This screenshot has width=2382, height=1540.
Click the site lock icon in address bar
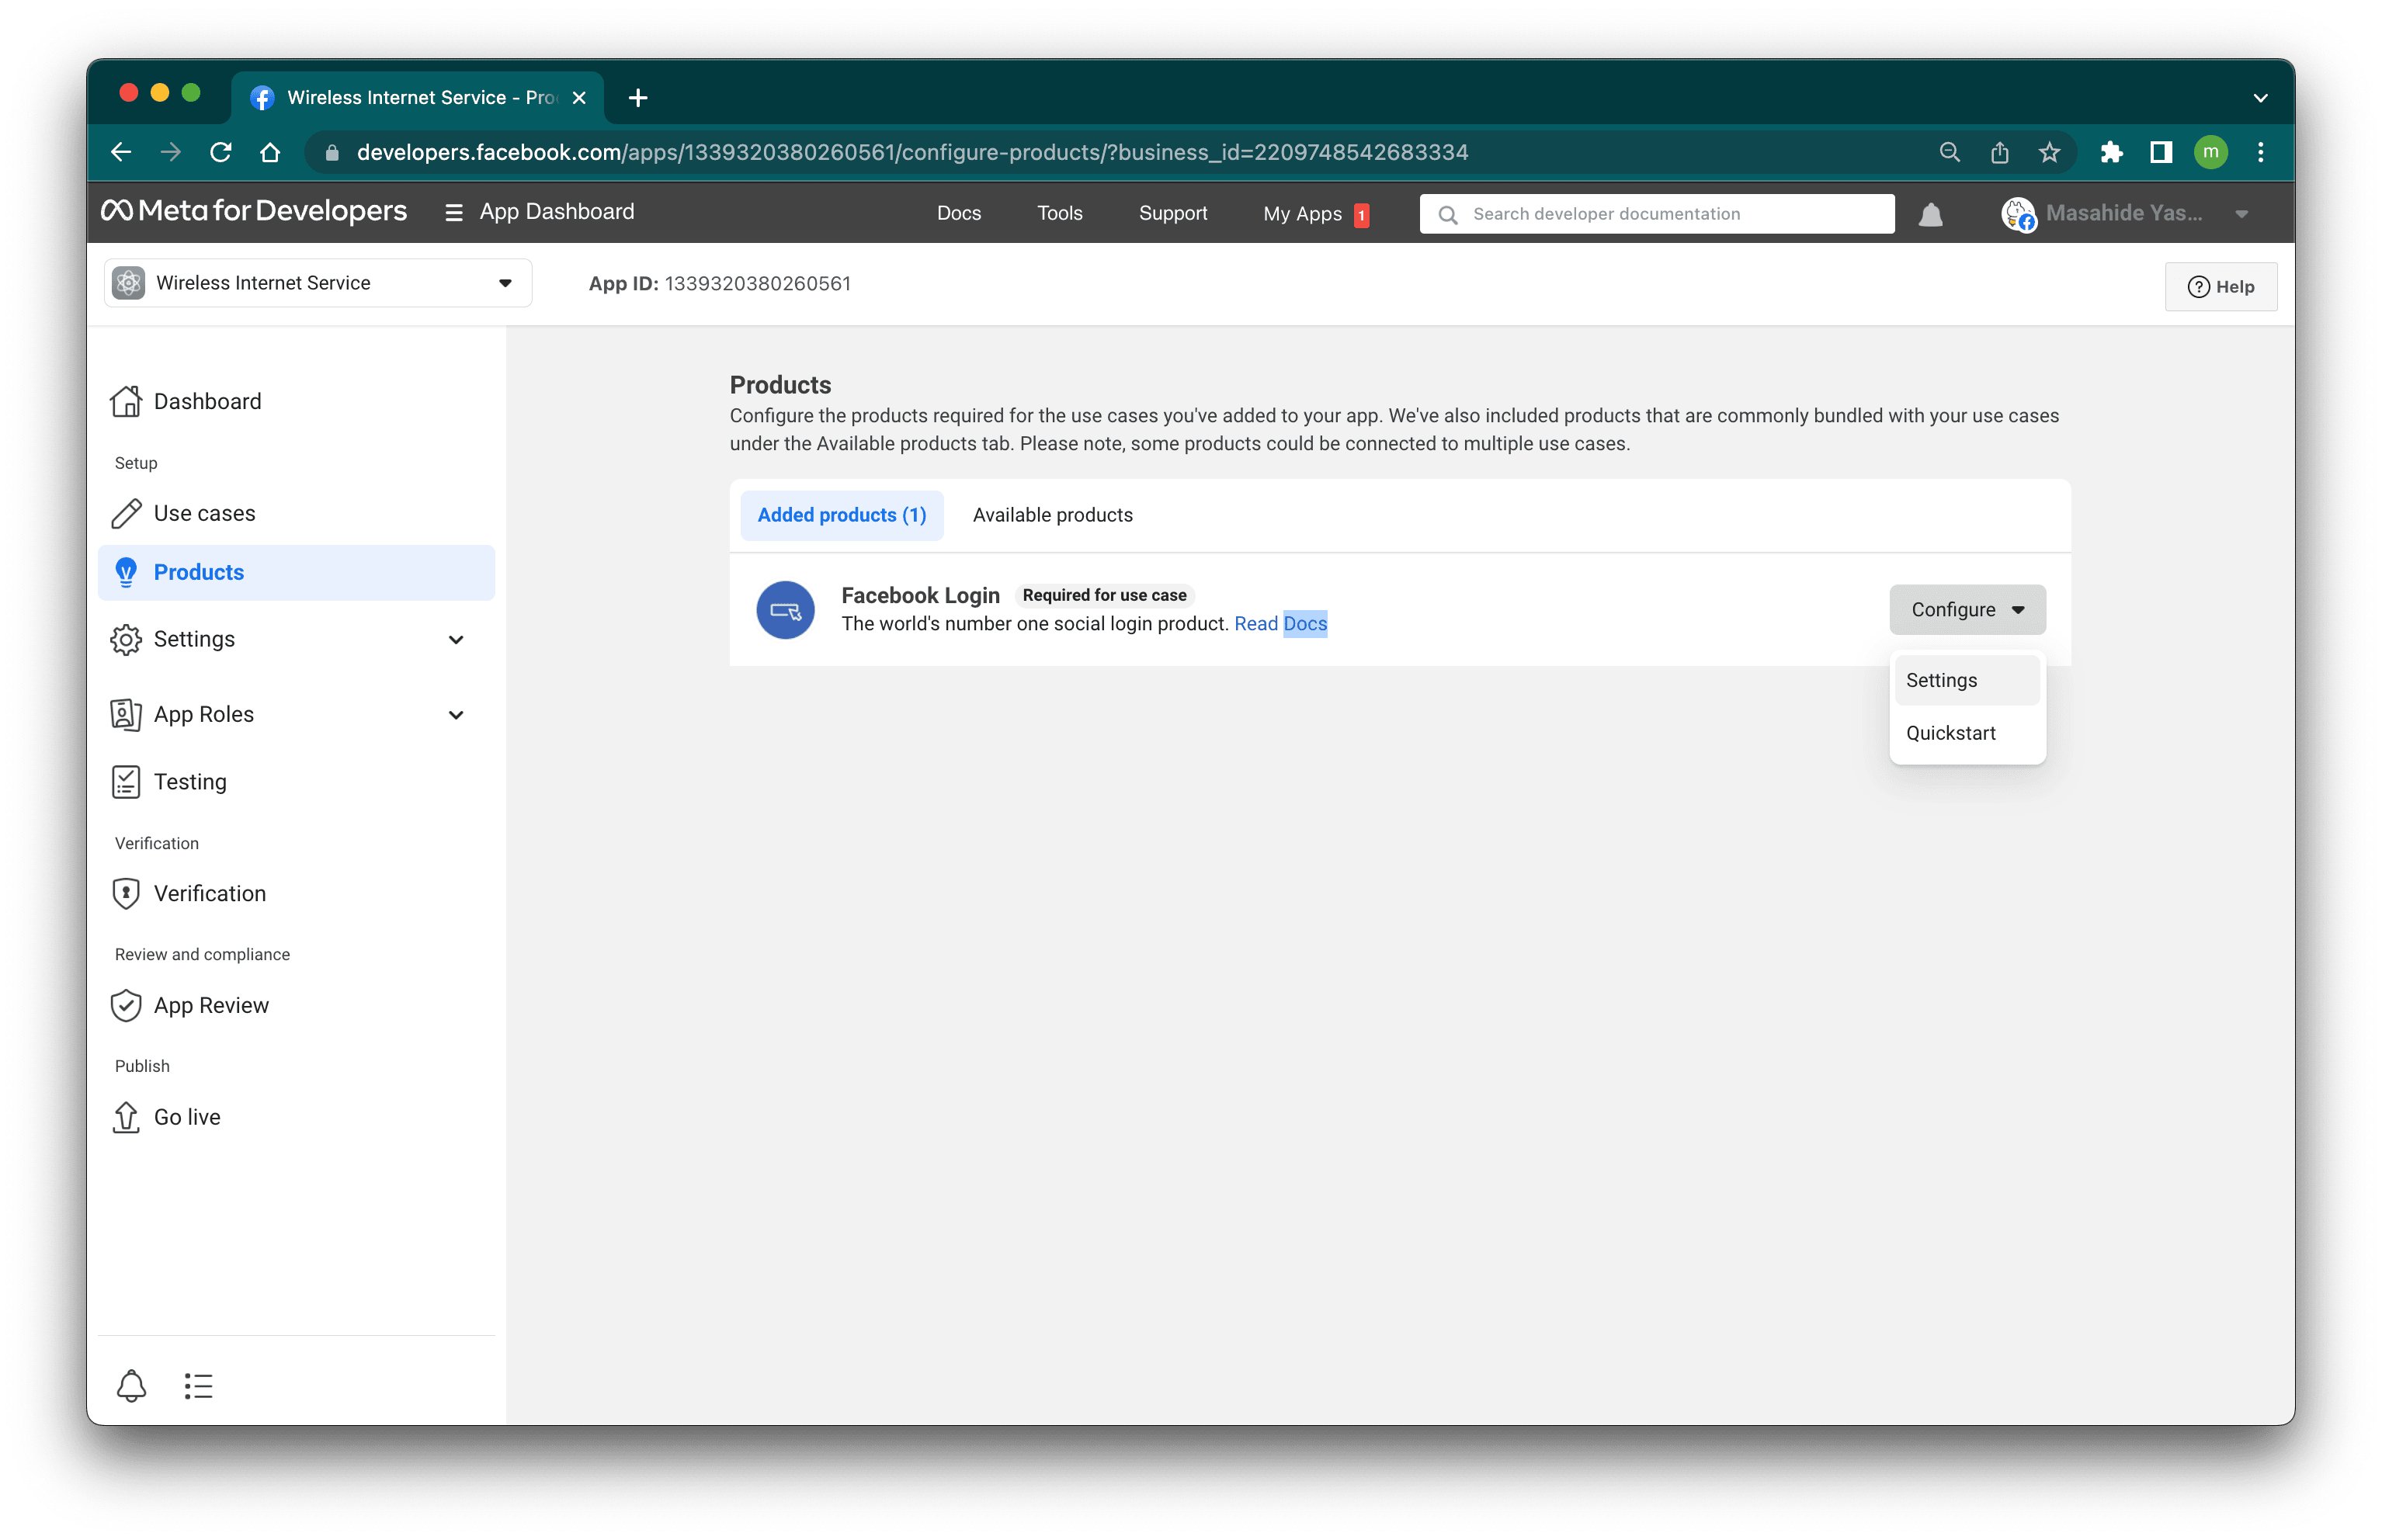(333, 152)
